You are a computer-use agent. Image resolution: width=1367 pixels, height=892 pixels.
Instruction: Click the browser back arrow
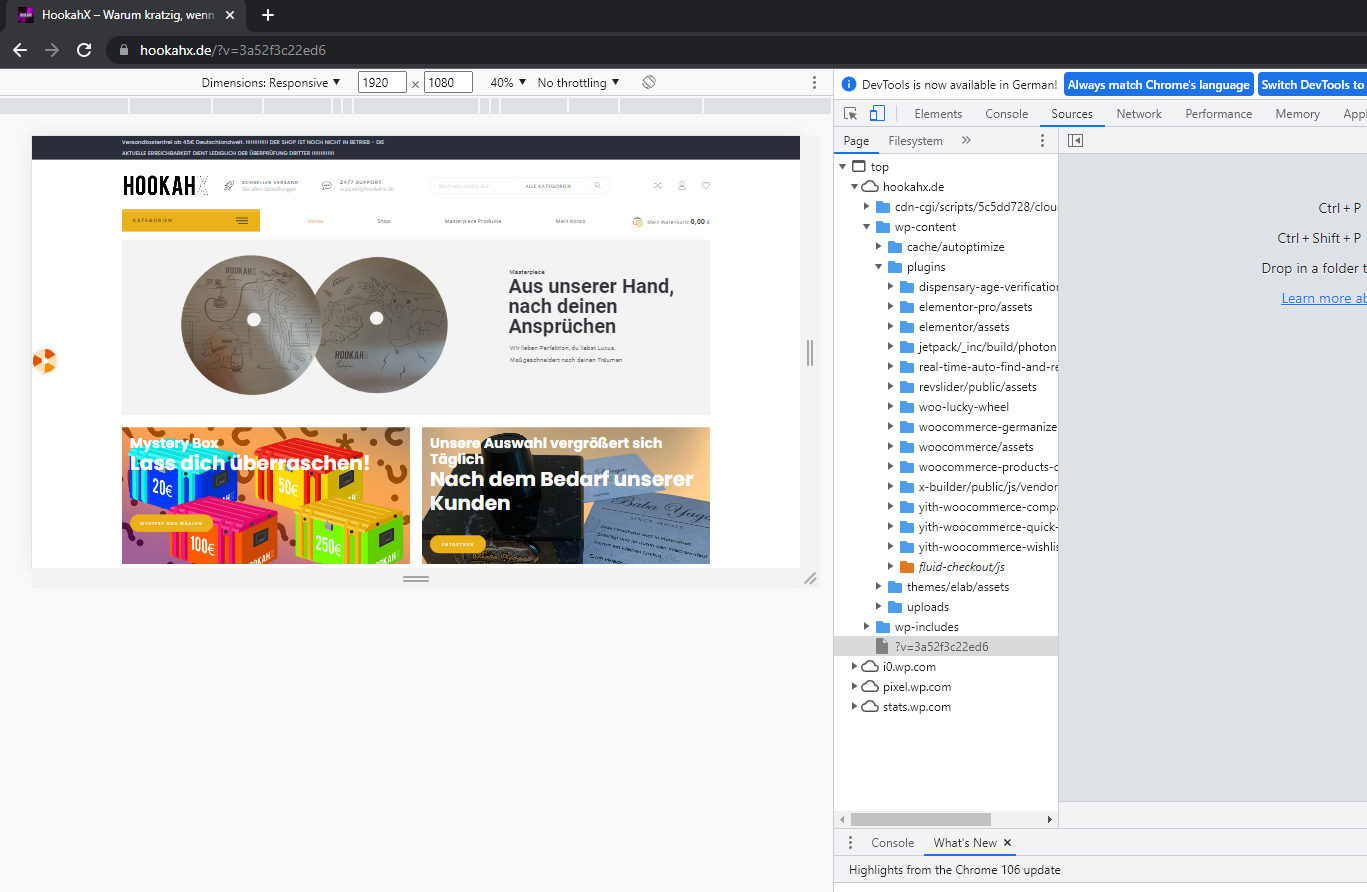(x=20, y=50)
